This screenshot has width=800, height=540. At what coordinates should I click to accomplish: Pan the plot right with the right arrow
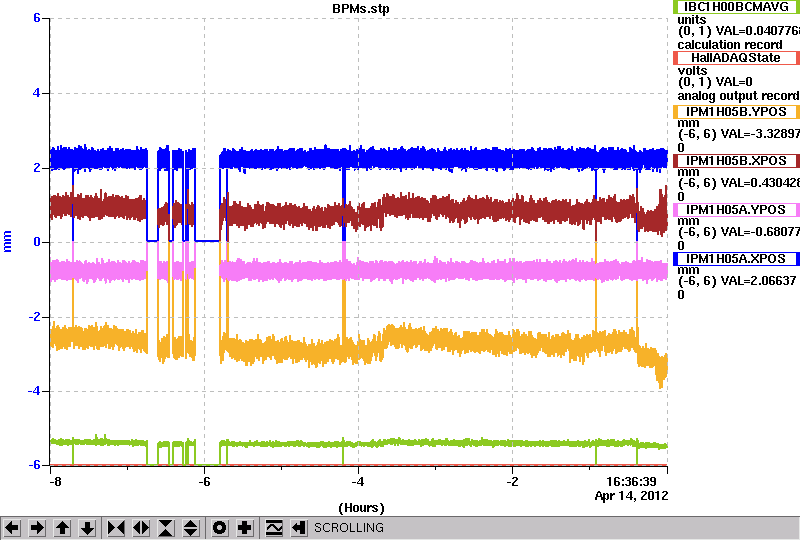(37, 528)
